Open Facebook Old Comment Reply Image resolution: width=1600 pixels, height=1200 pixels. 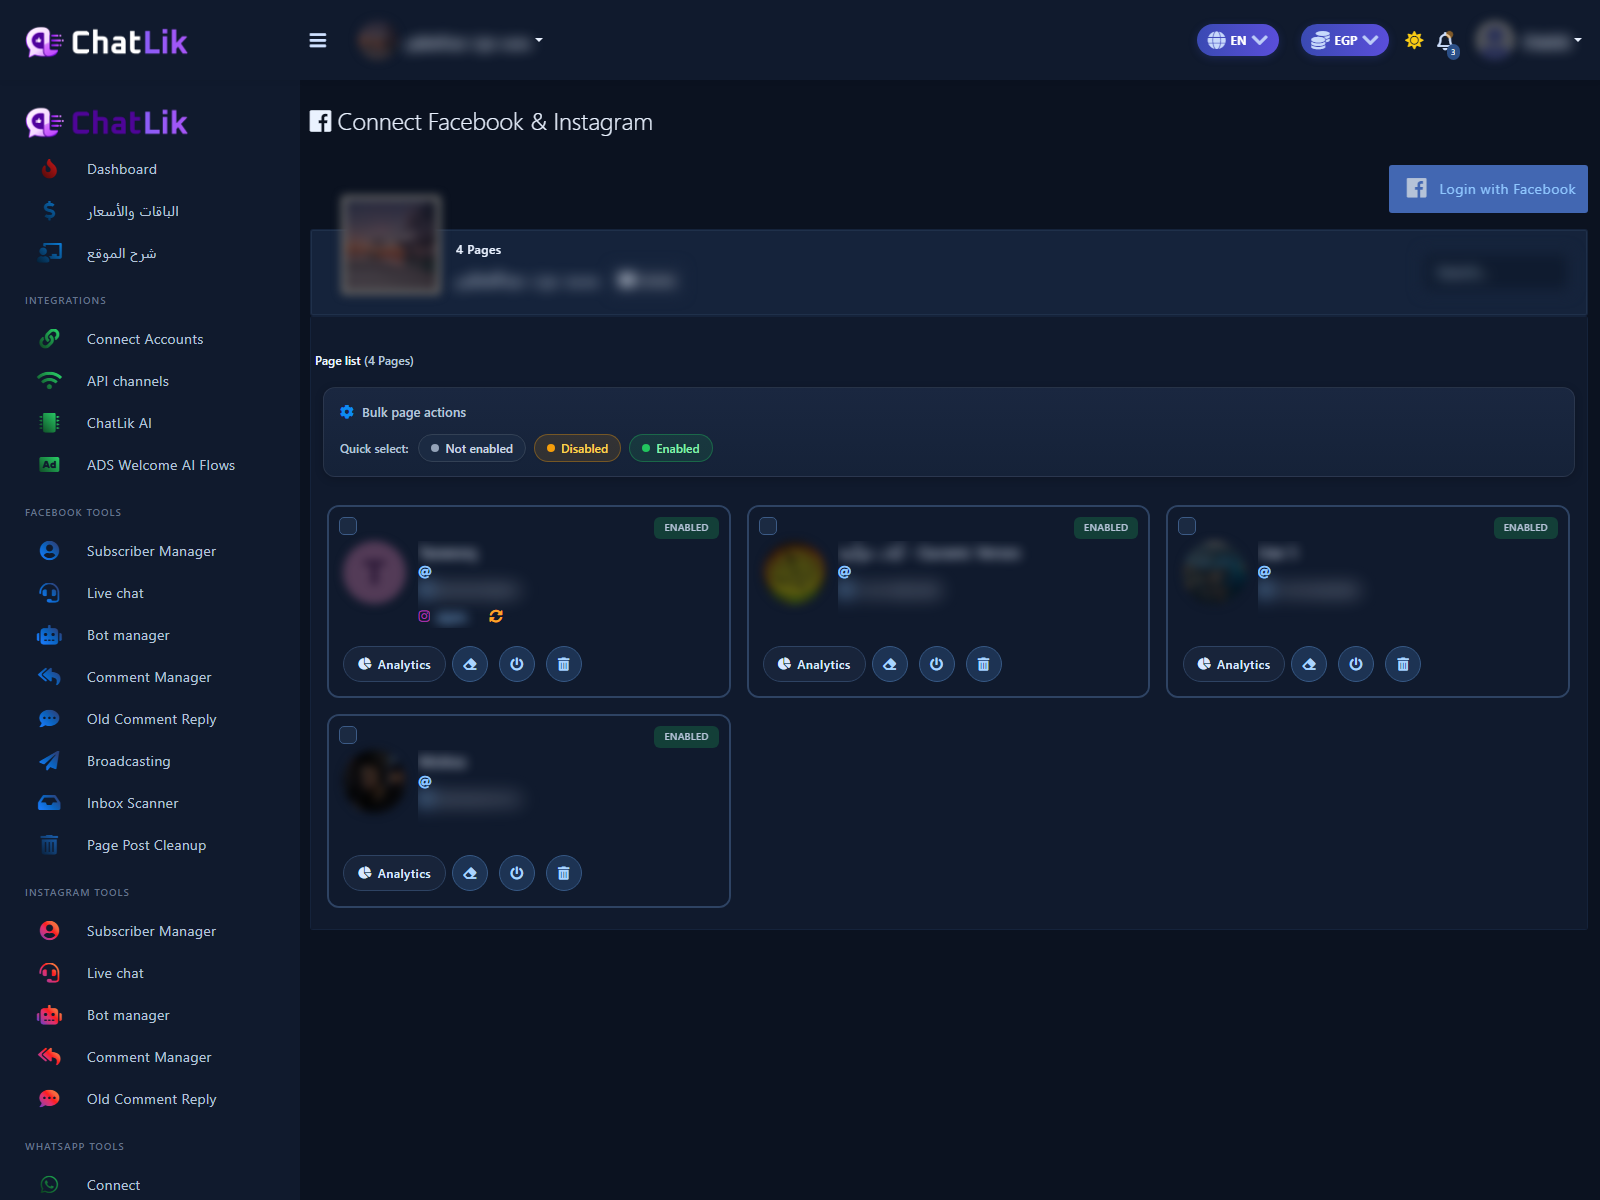pyautogui.click(x=151, y=719)
